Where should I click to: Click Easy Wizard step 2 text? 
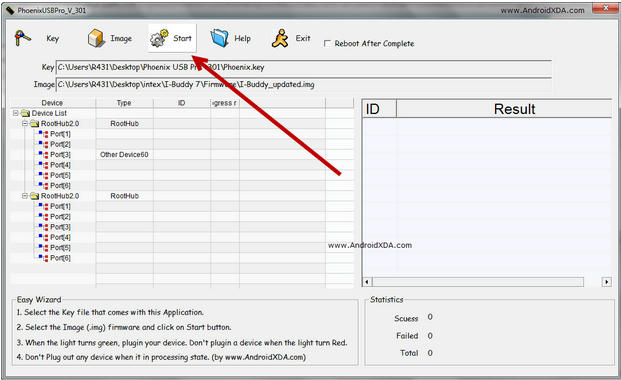pyautogui.click(x=124, y=327)
